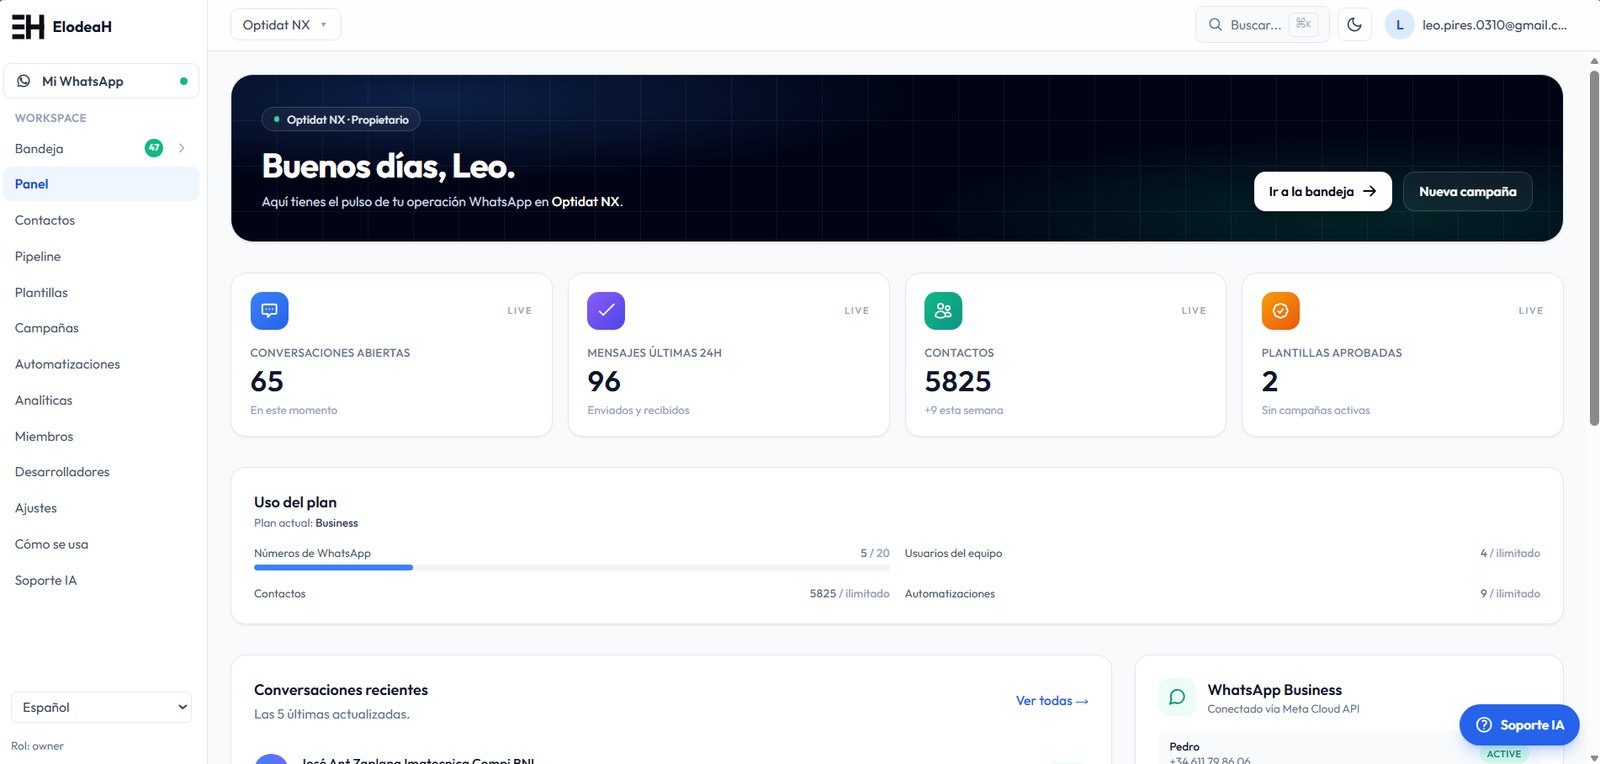
Task: Click Optidat NX · Propietario badge
Action: (341, 119)
